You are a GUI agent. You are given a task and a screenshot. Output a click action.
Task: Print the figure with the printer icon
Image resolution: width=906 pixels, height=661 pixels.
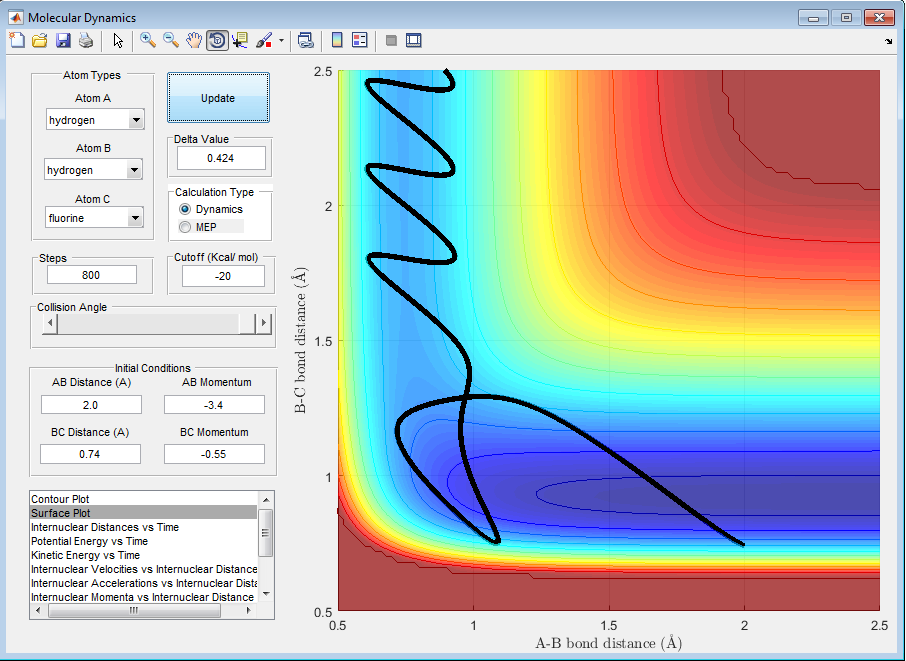tap(86, 40)
